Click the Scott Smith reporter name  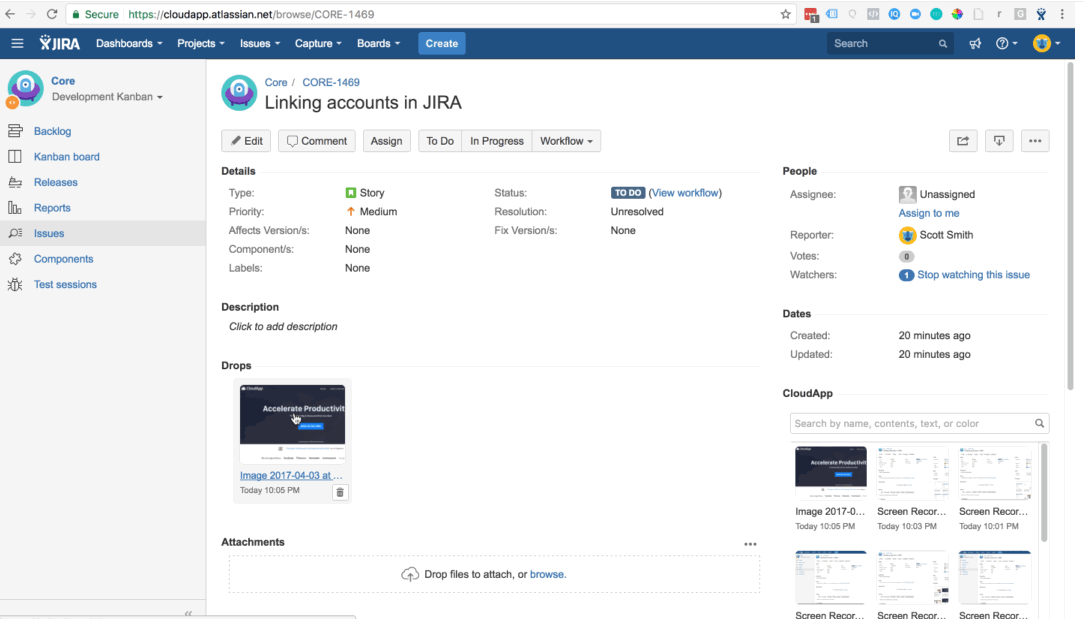click(946, 235)
